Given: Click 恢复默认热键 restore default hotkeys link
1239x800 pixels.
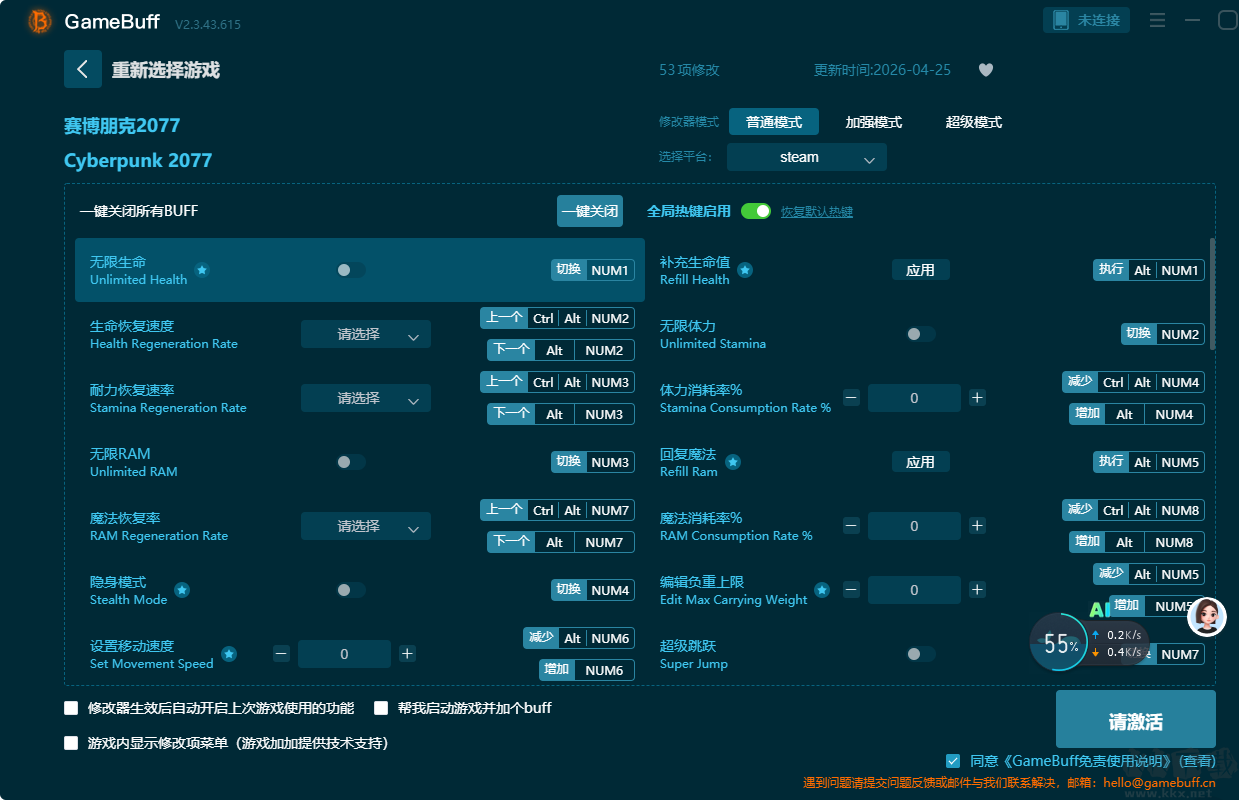Looking at the screenshot, I should tap(817, 212).
